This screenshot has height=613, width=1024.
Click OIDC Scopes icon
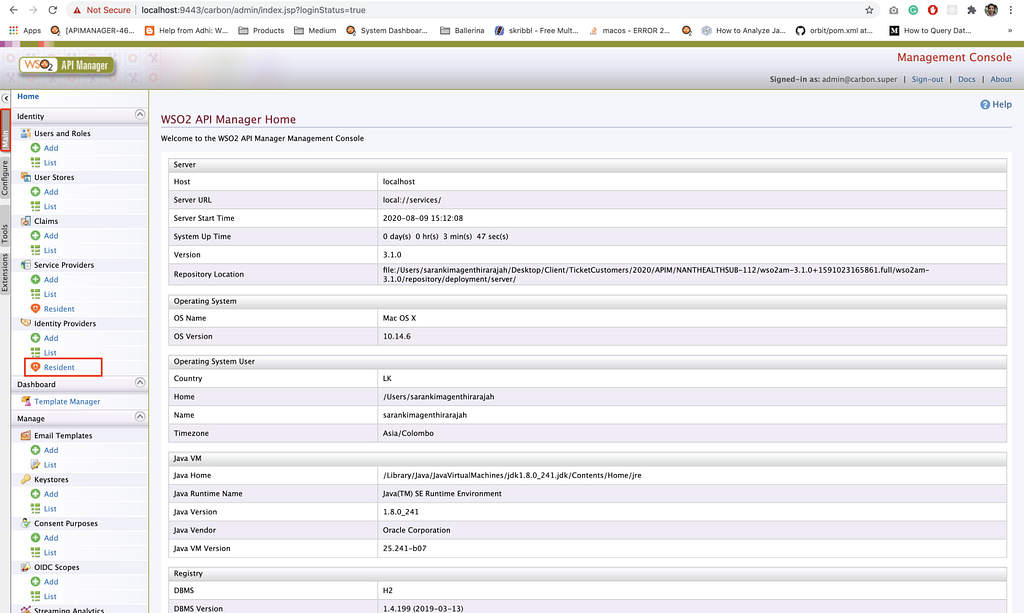[x=25, y=567]
